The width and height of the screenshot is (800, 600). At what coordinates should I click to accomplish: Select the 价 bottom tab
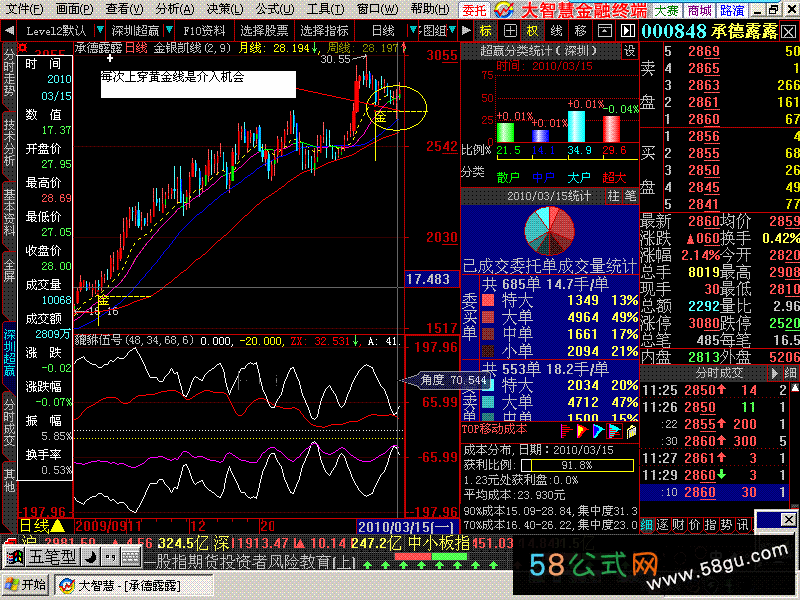click(x=694, y=525)
